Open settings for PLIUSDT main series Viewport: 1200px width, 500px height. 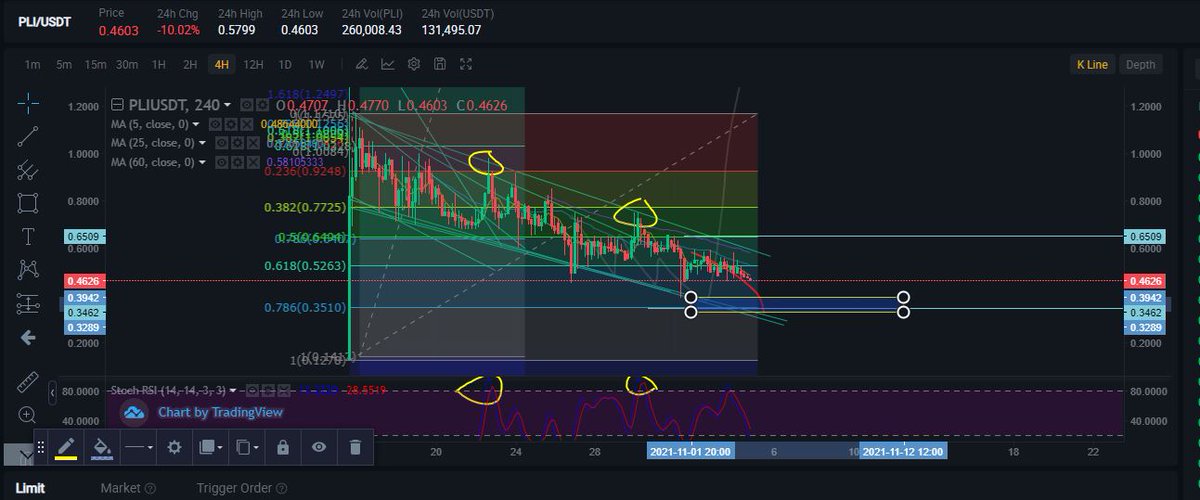(262, 105)
